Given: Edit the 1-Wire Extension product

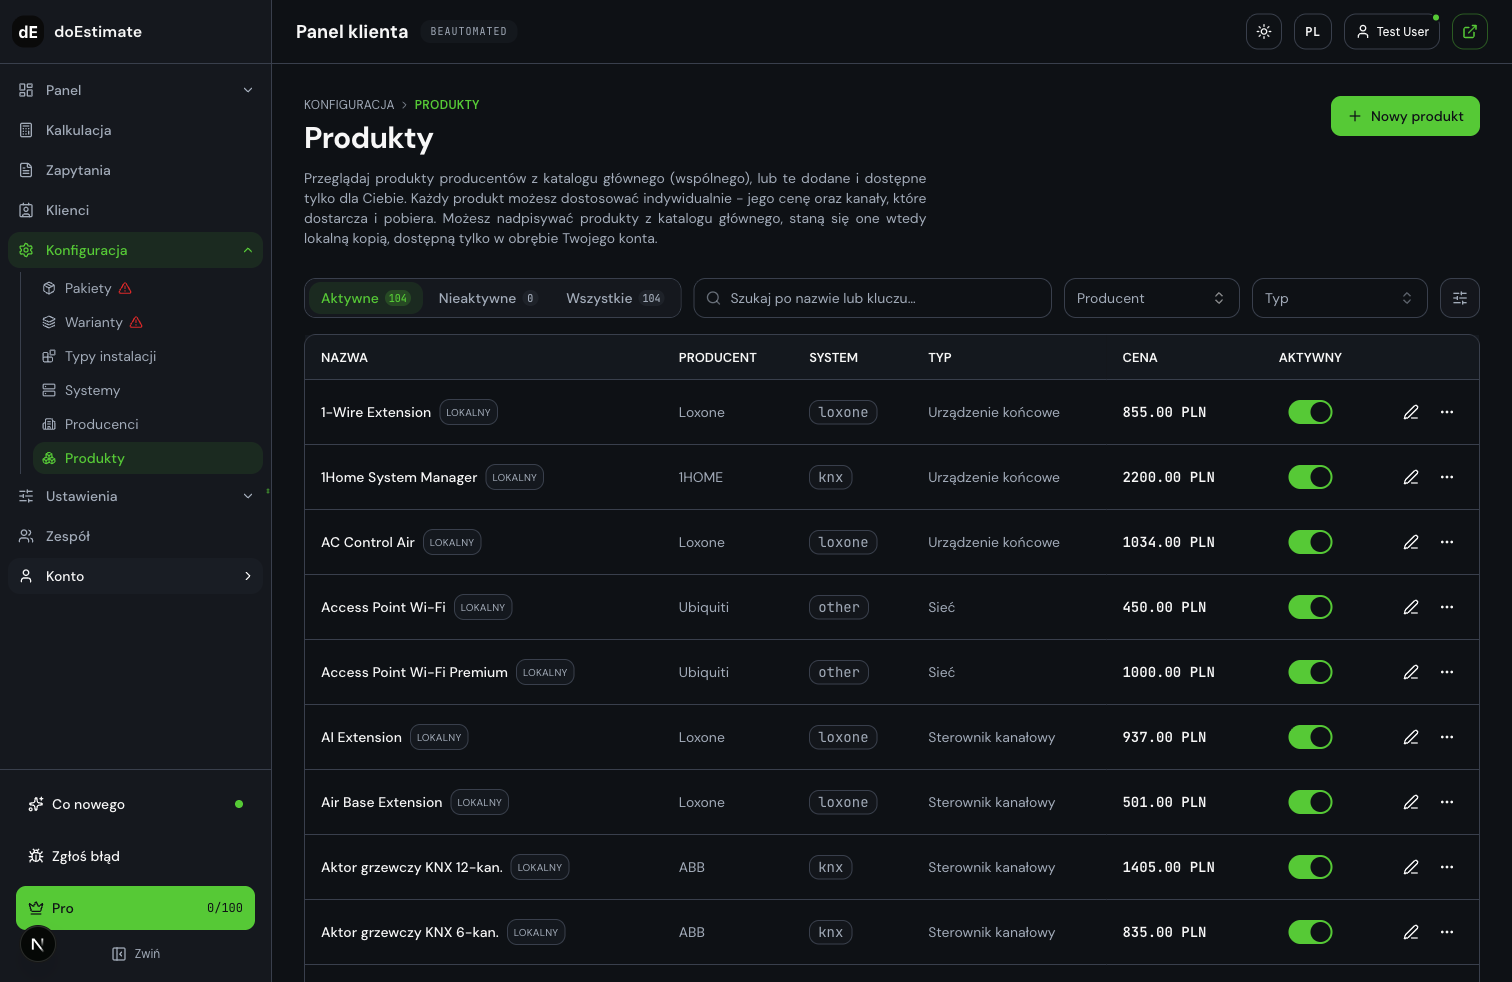Looking at the screenshot, I should (x=1411, y=412).
